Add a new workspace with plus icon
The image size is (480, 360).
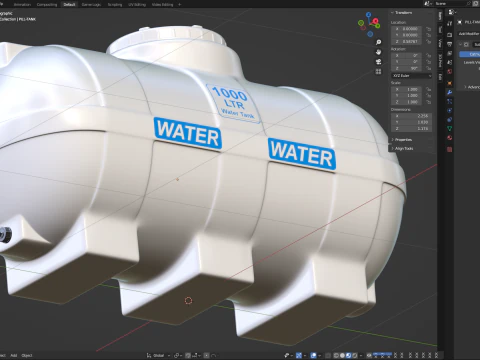[180, 5]
